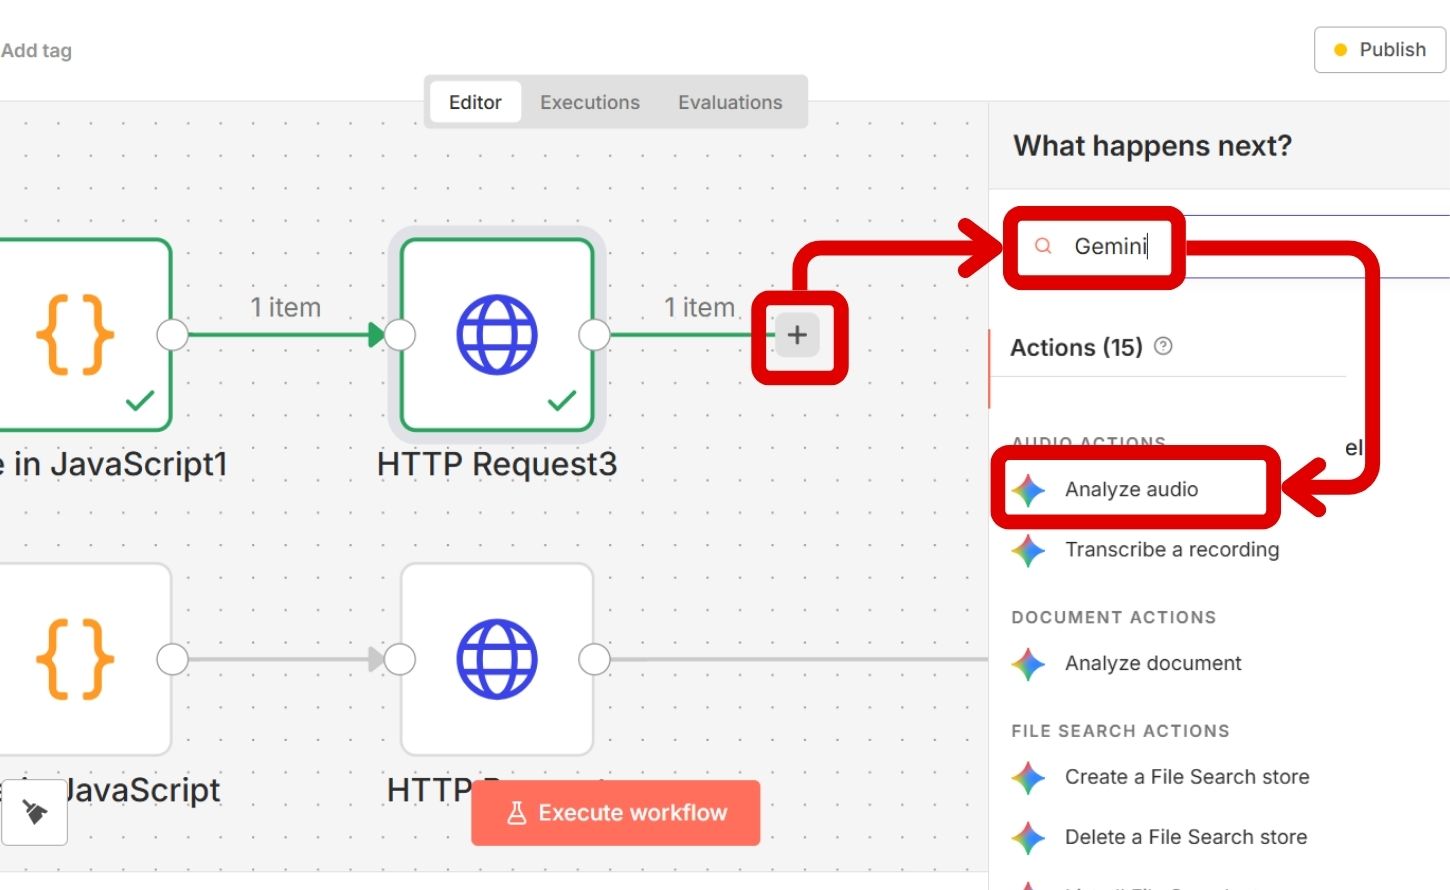Click the plus button after HTTP Request3
The image size is (1450, 890).
point(797,335)
